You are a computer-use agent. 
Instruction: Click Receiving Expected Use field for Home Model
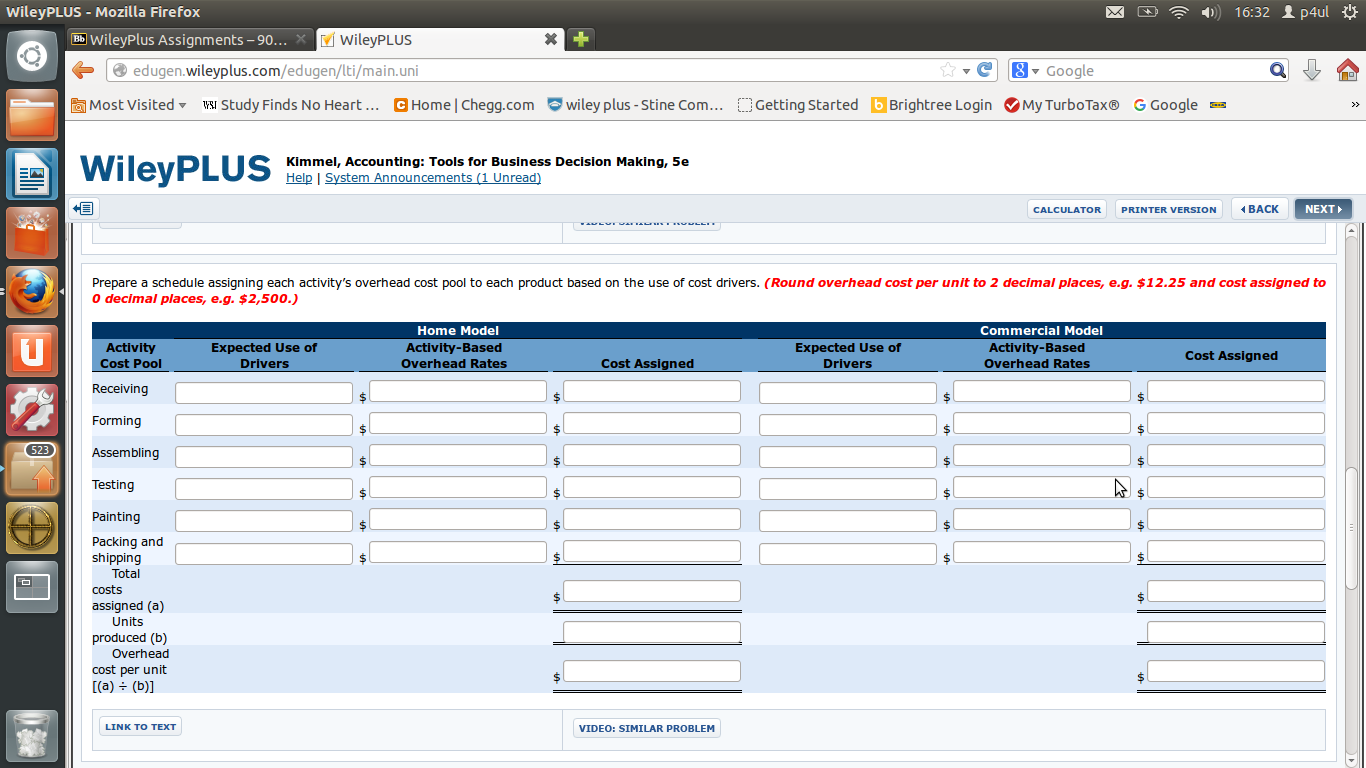(264, 393)
